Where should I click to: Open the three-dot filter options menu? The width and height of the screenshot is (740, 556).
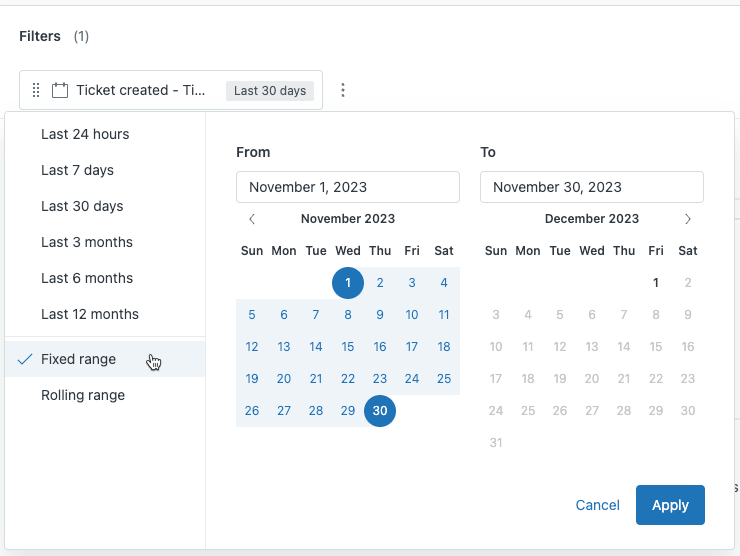(343, 90)
